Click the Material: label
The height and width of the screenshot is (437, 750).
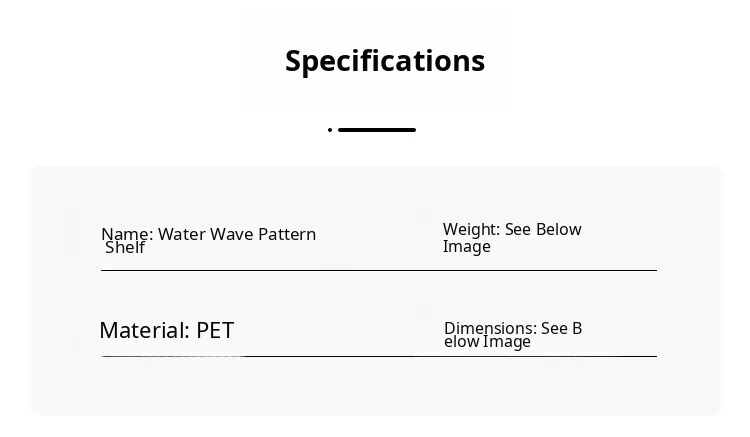tap(144, 331)
